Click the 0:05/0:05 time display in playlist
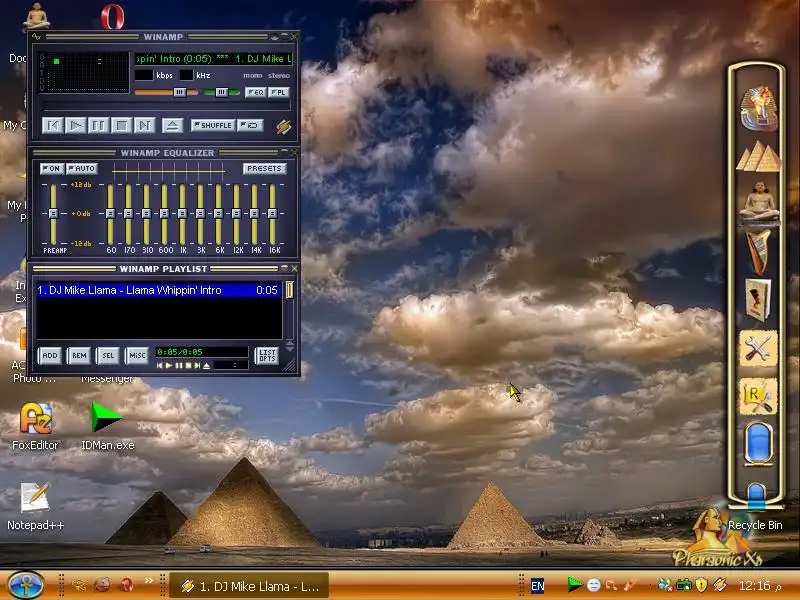The width and height of the screenshot is (800, 600). [180, 352]
